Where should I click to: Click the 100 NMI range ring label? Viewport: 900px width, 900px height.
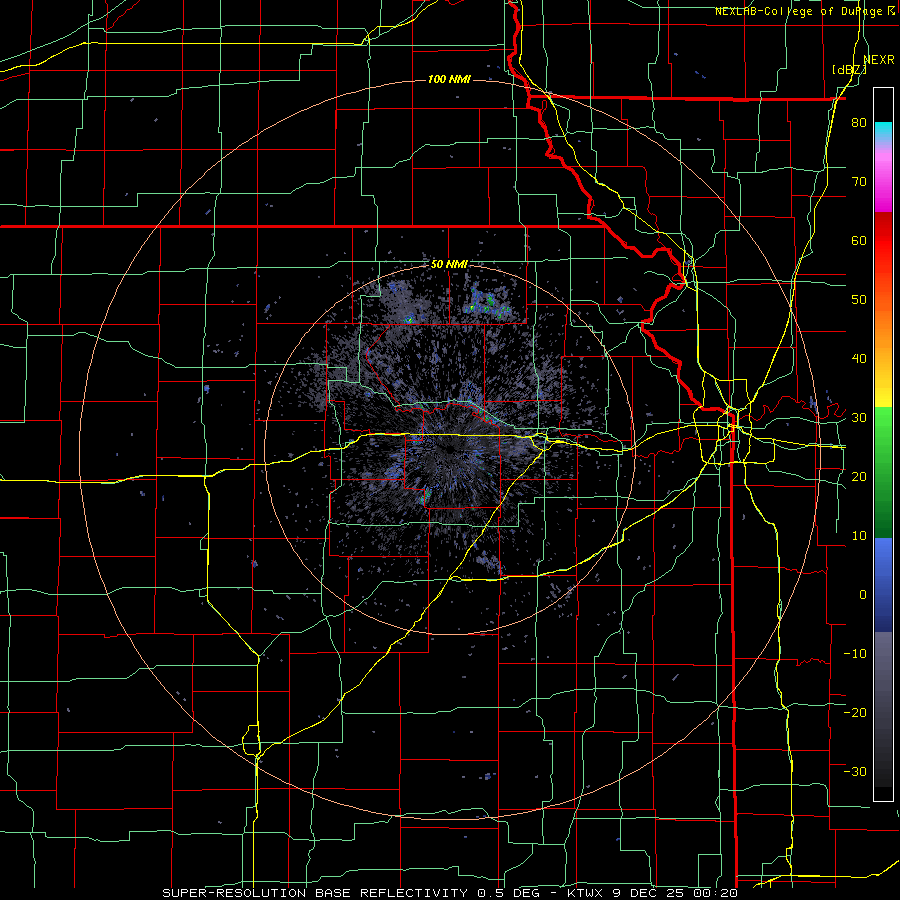(449, 79)
